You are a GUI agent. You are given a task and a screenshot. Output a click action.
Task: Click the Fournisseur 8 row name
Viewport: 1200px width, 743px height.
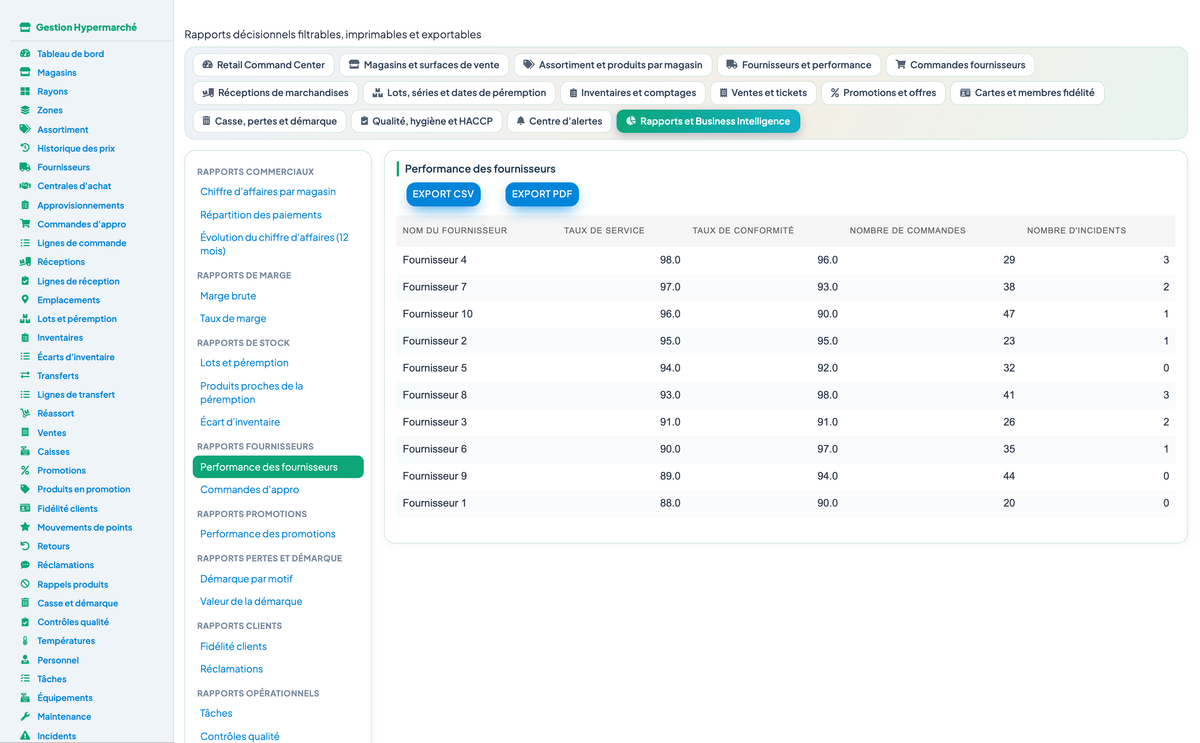(x=435, y=395)
